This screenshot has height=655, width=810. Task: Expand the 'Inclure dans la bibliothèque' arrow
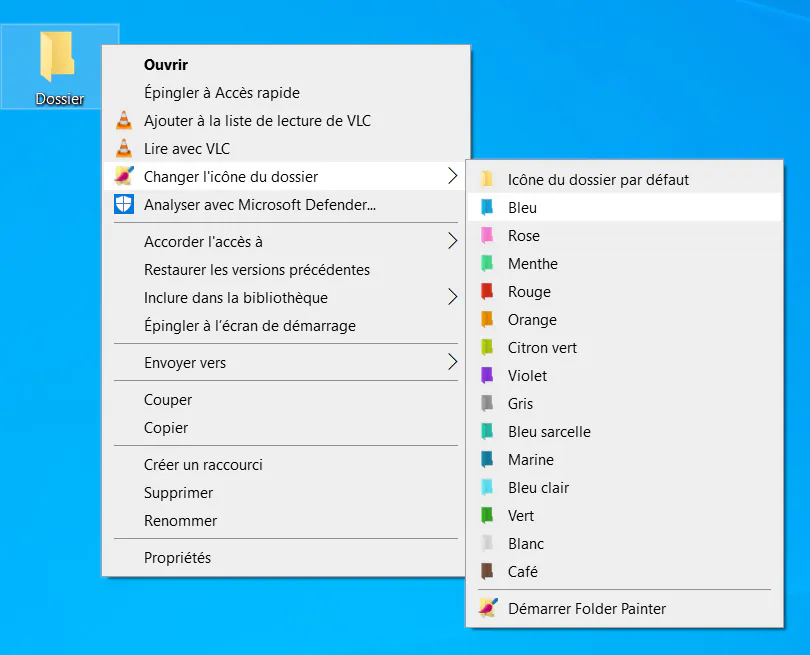click(453, 297)
